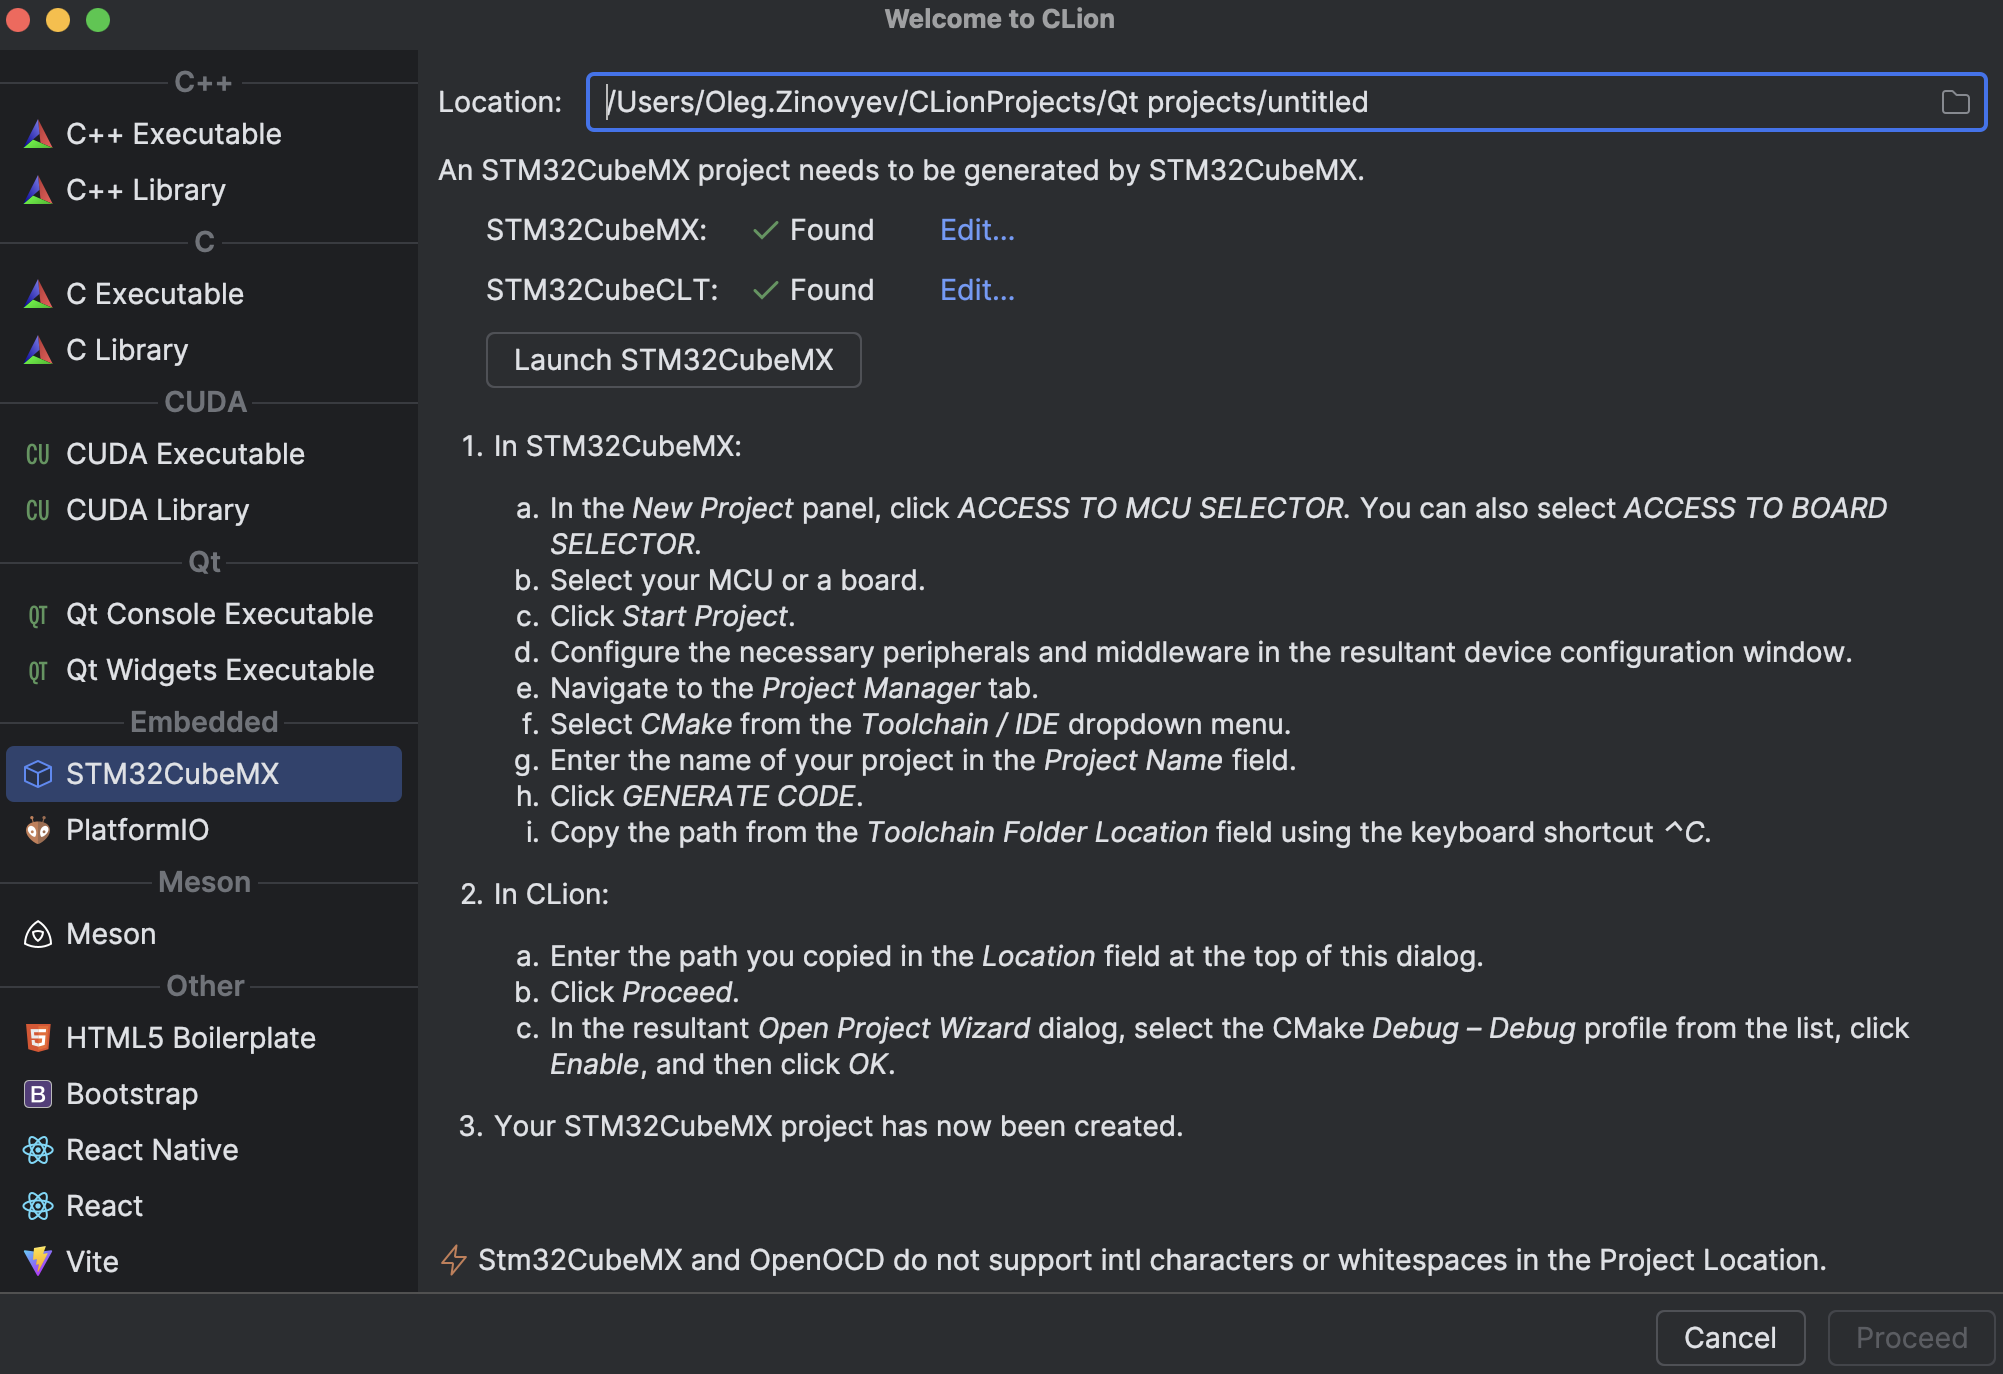Image resolution: width=2003 pixels, height=1374 pixels.
Task: Click the HTML5 Boilerplate icon
Action: tap(38, 1037)
